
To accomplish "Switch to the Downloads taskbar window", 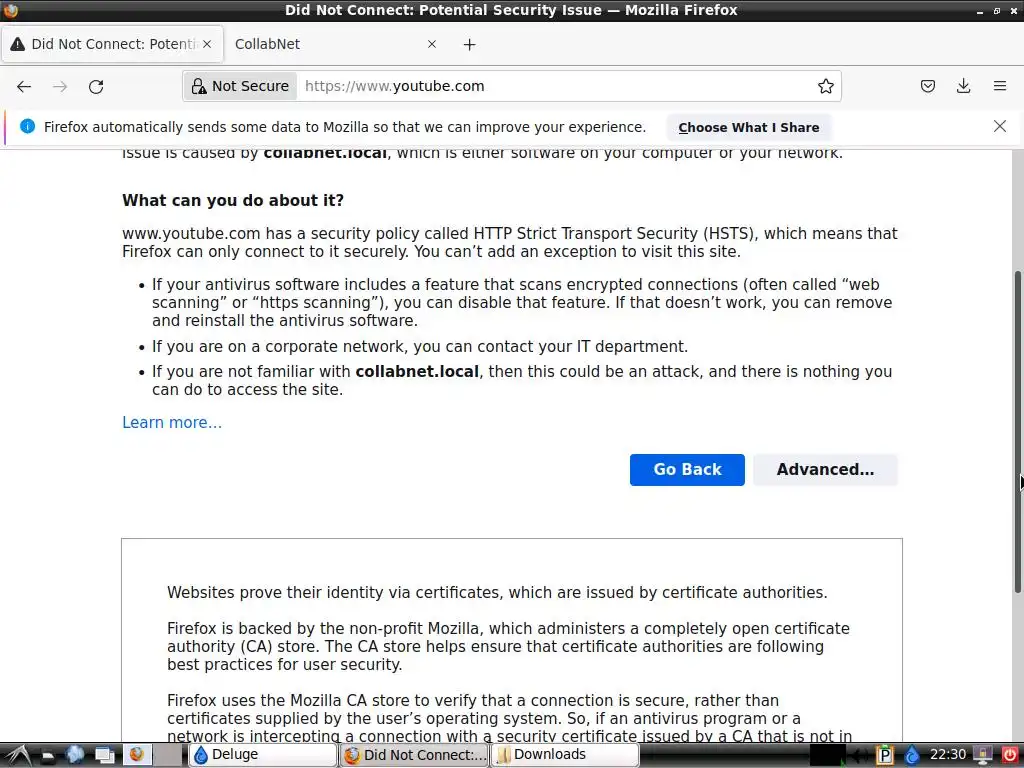I will click(565, 755).
